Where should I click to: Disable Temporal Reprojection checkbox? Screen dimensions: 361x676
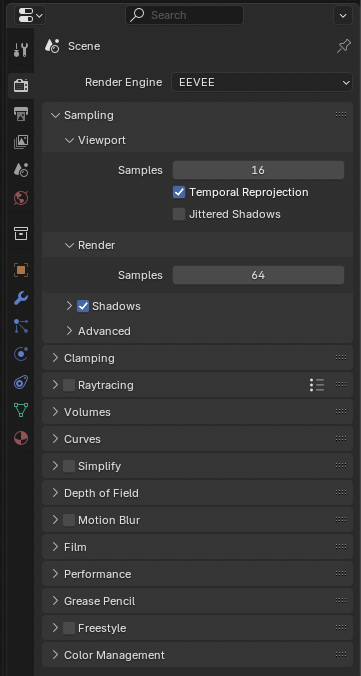[179, 192]
